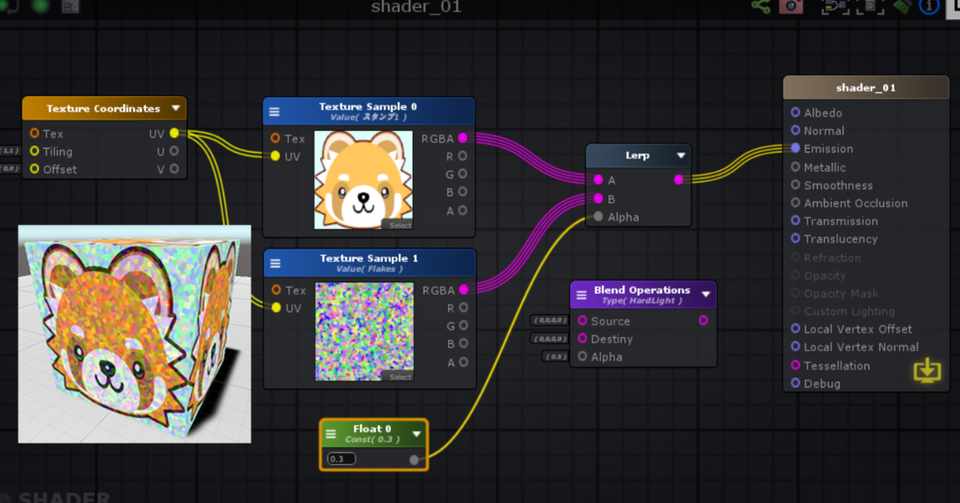The image size is (960, 503).
Task: Click the blue info icon in toolbar
Action: 929,6
